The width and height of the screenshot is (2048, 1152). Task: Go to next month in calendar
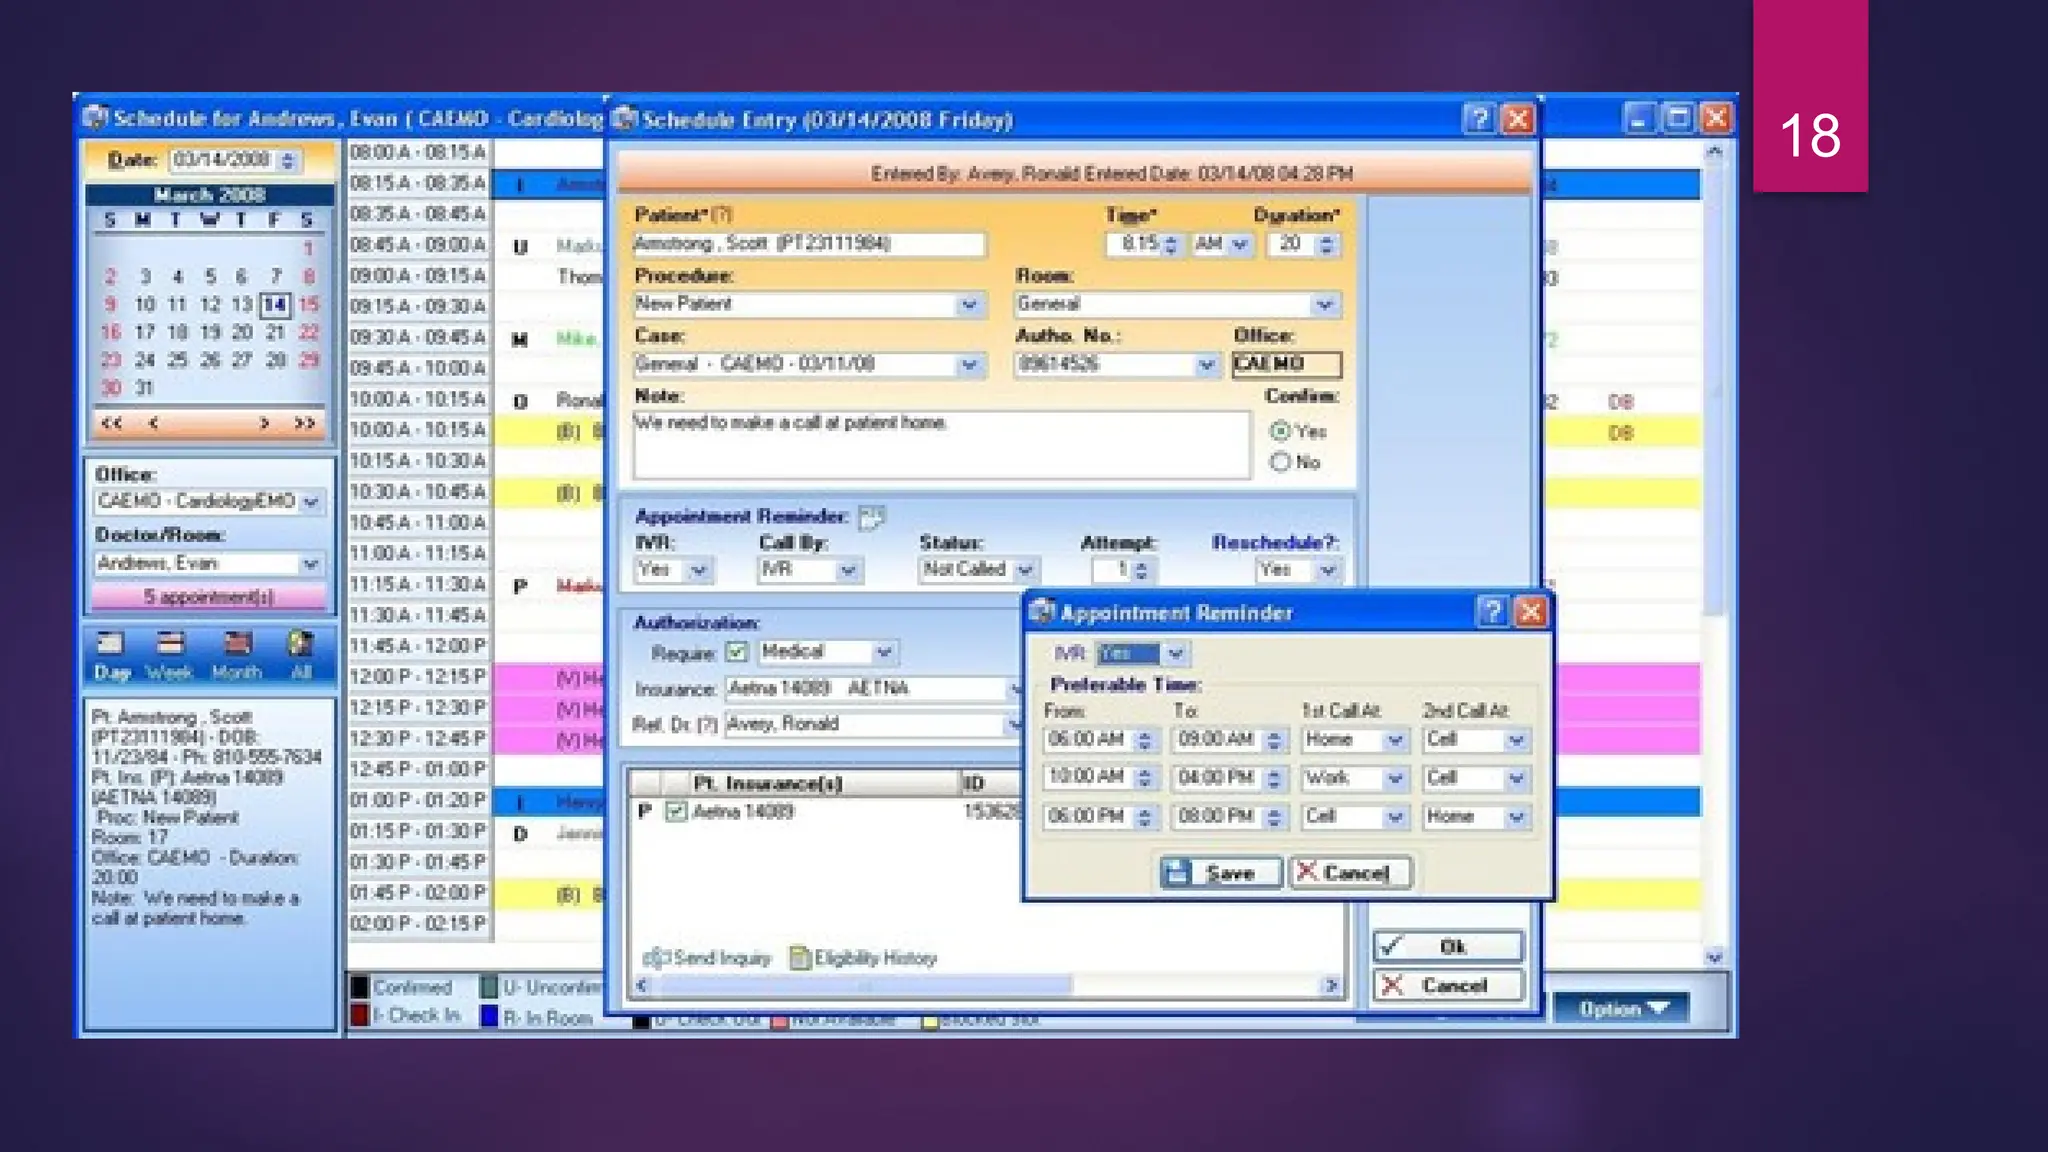click(x=264, y=423)
